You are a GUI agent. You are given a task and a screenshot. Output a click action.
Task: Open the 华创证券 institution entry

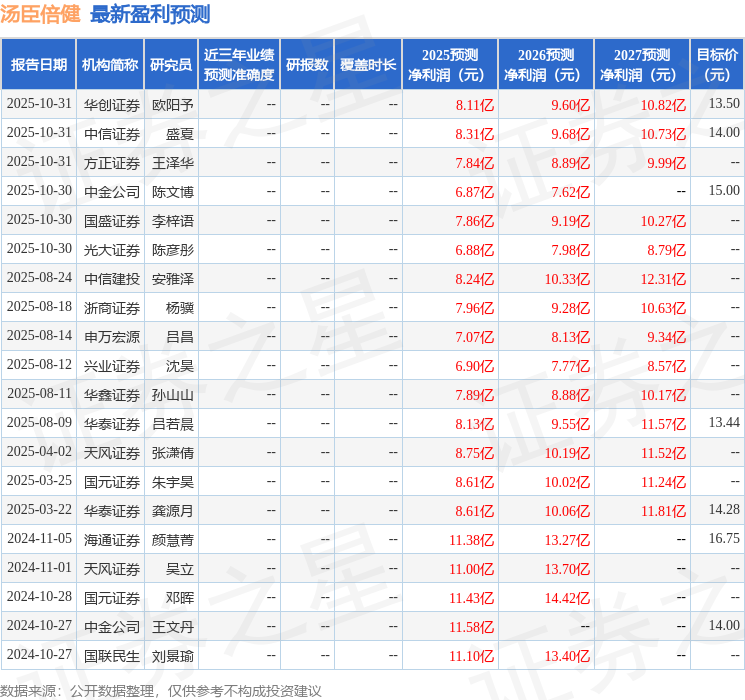[x=111, y=104]
